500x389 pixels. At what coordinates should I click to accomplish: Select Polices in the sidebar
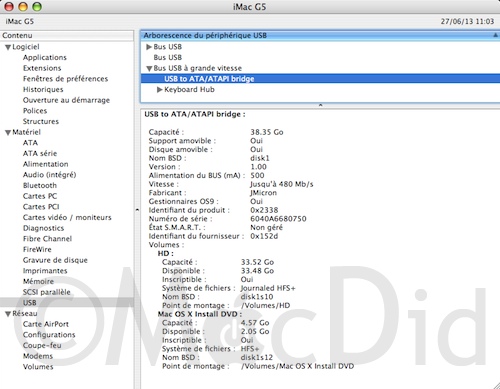[x=35, y=111]
